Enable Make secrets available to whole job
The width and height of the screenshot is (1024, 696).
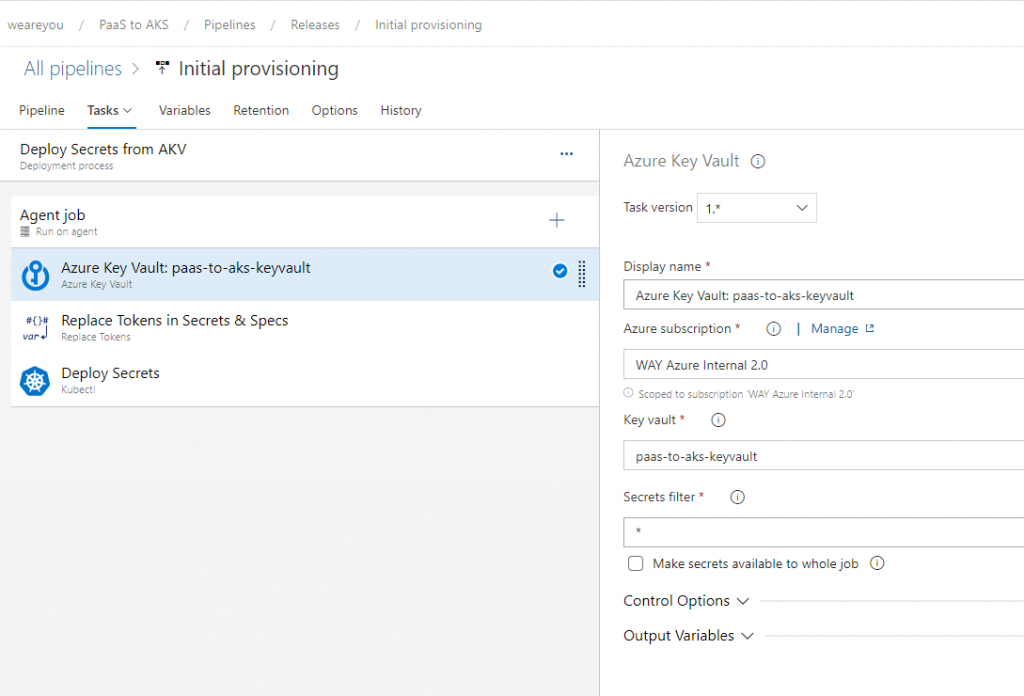coord(636,564)
